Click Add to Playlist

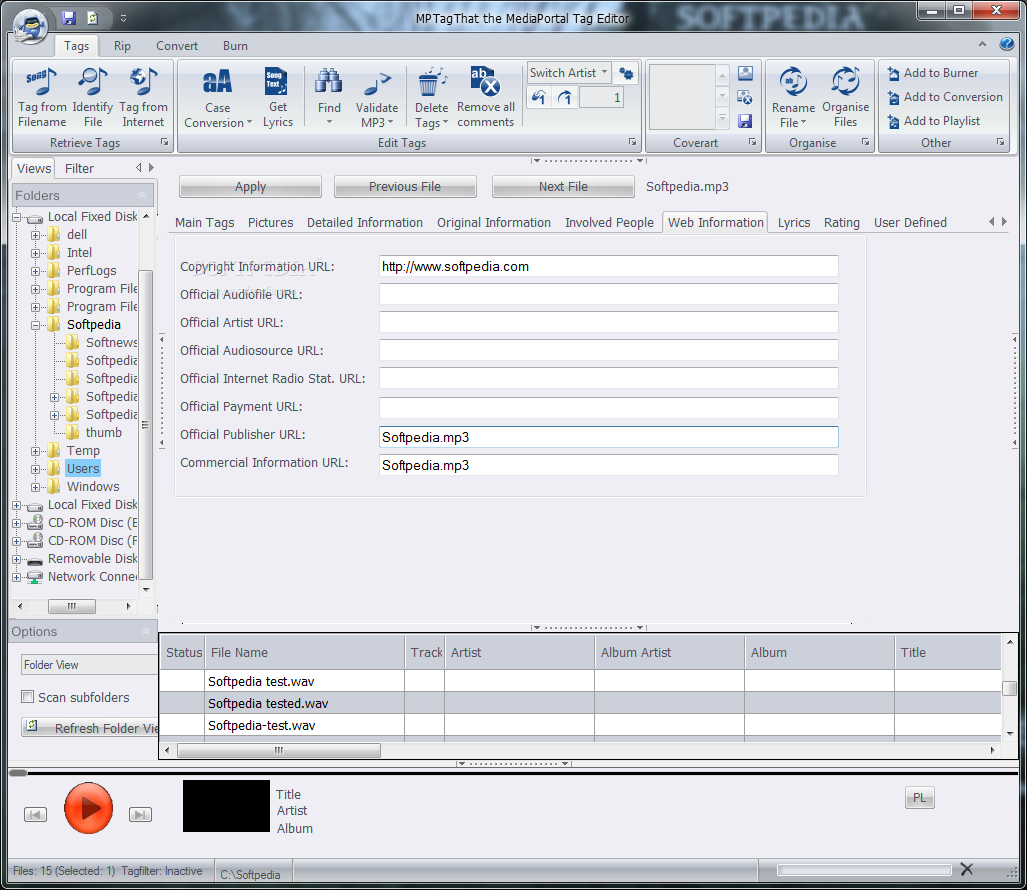click(x=933, y=121)
